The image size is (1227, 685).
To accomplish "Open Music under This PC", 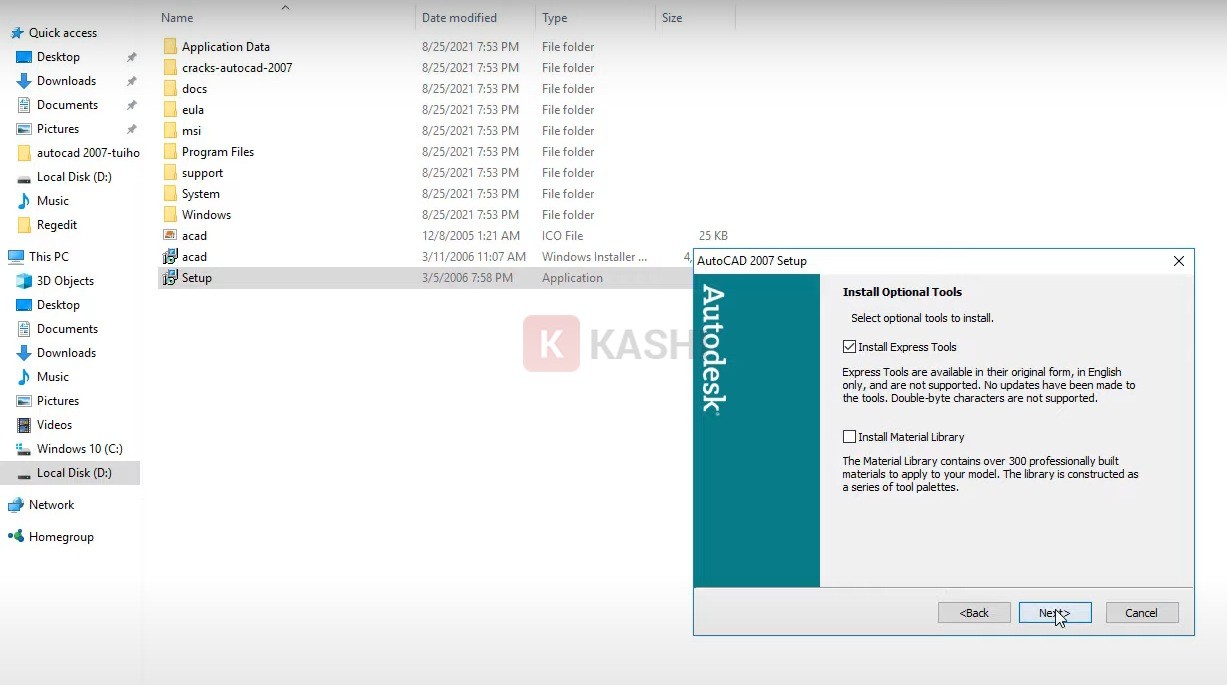I will (53, 377).
